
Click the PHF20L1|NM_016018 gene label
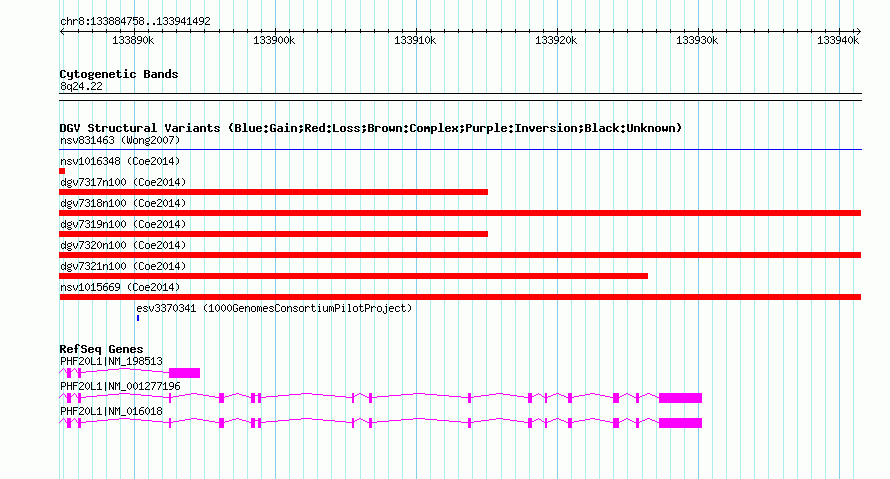tap(111, 411)
